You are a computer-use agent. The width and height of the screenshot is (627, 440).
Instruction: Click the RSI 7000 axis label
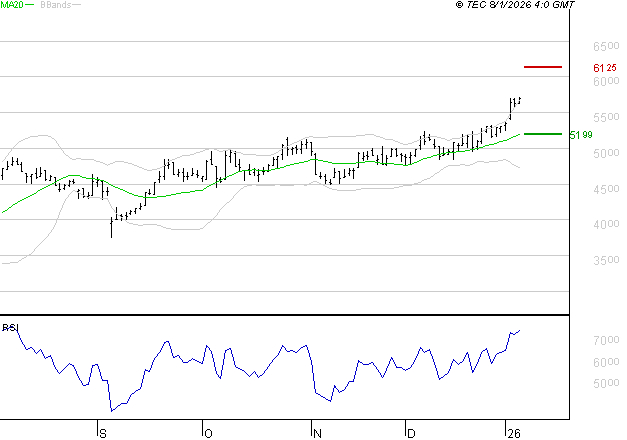[606, 340]
